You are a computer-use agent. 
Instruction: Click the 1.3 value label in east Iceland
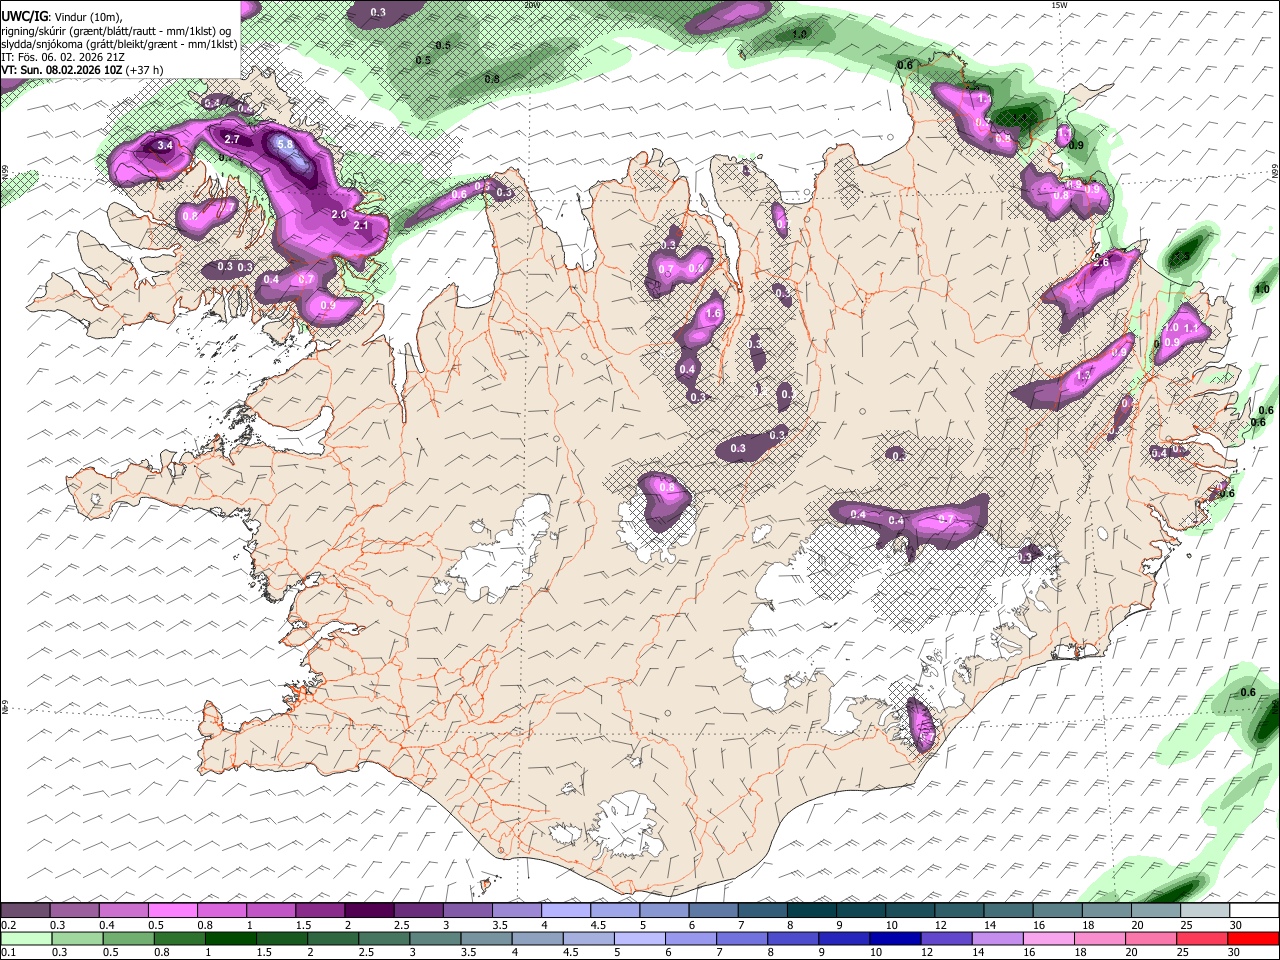1084,376
